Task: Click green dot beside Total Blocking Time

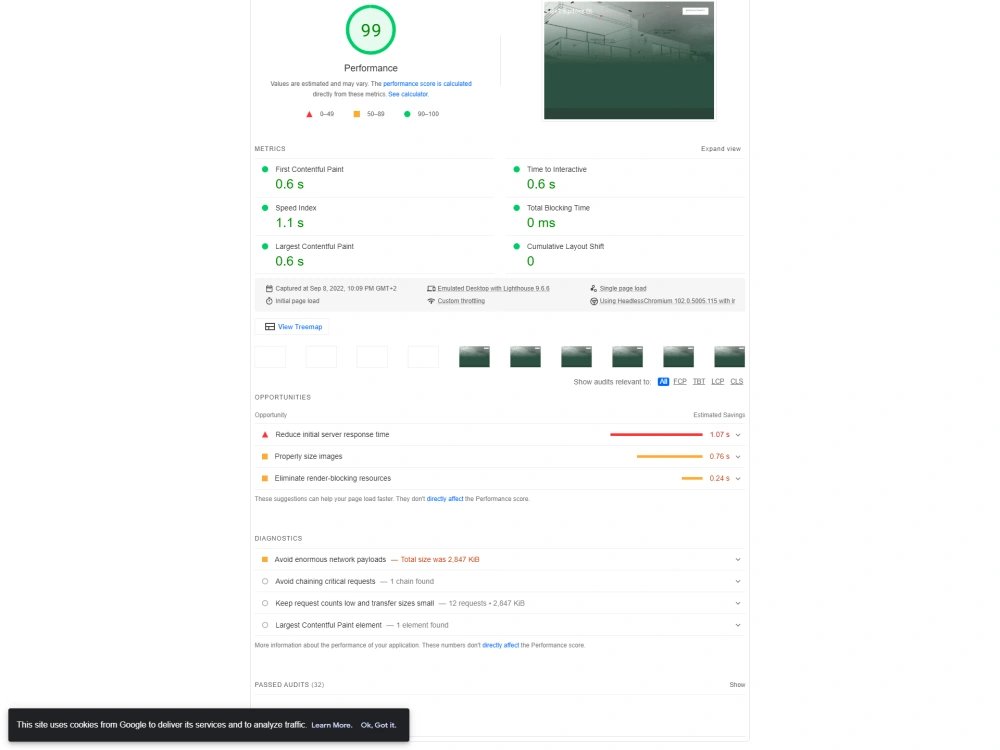Action: click(x=517, y=208)
